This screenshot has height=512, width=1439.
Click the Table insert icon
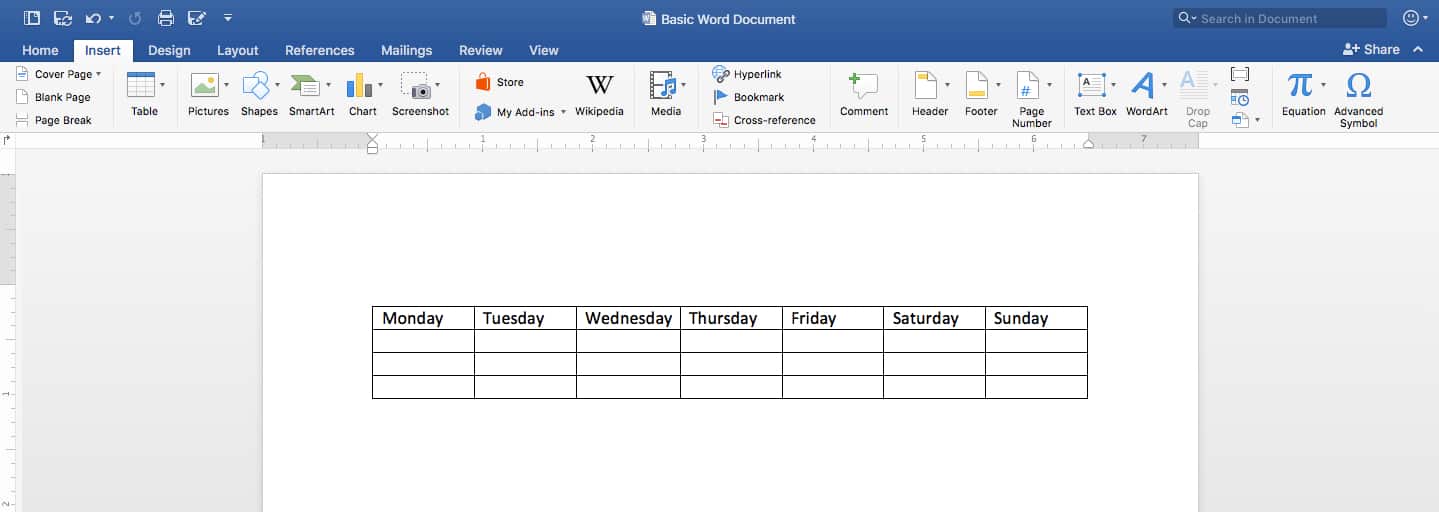tap(142, 86)
